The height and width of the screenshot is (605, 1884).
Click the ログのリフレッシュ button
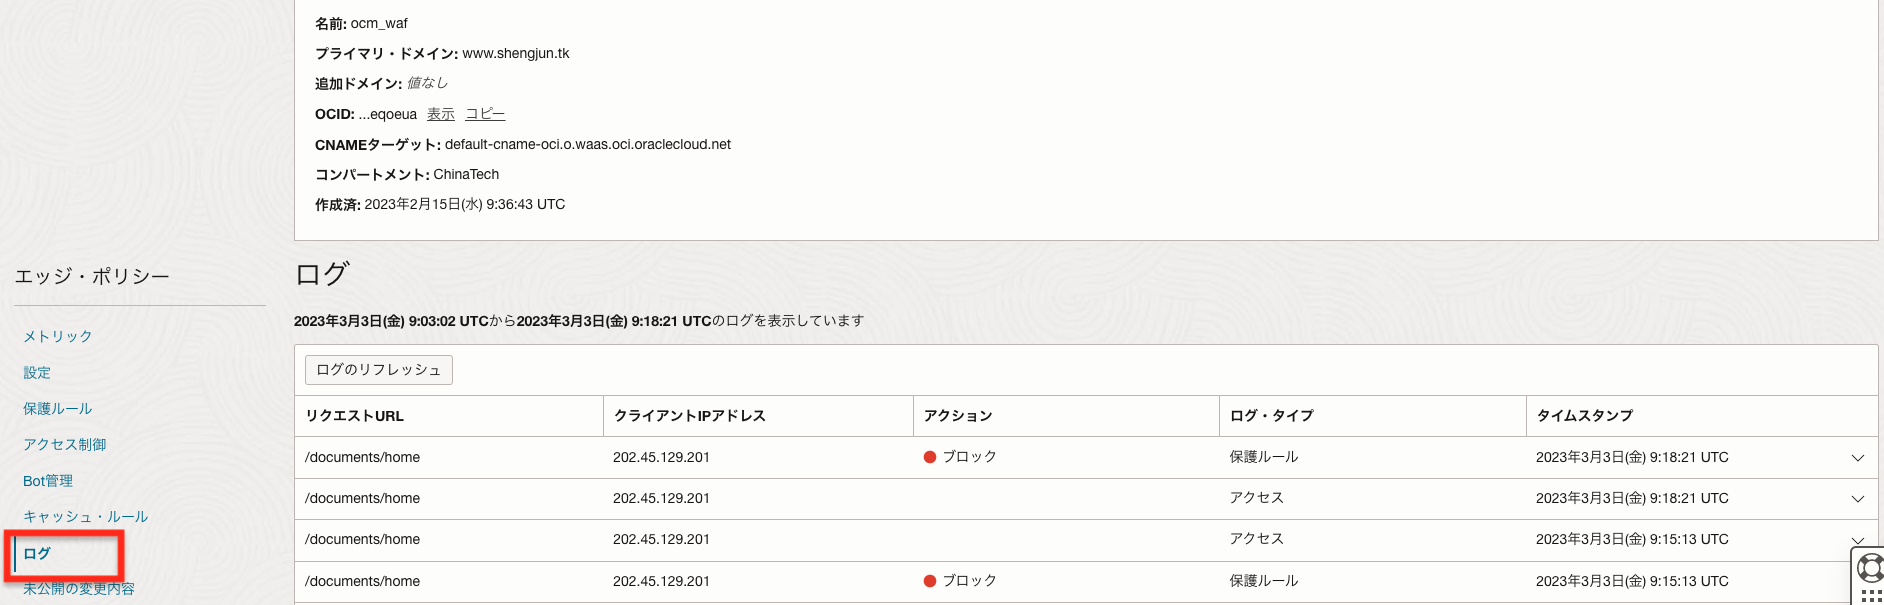tap(379, 370)
